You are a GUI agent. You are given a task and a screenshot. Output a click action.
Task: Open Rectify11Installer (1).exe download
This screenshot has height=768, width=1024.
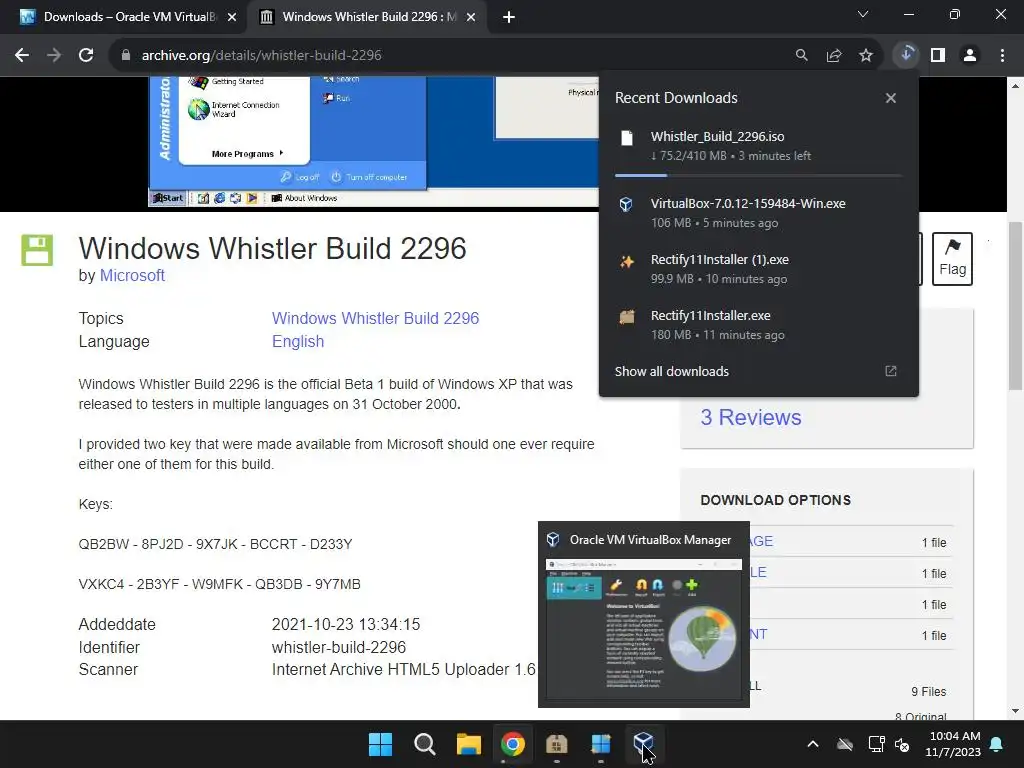(759, 269)
